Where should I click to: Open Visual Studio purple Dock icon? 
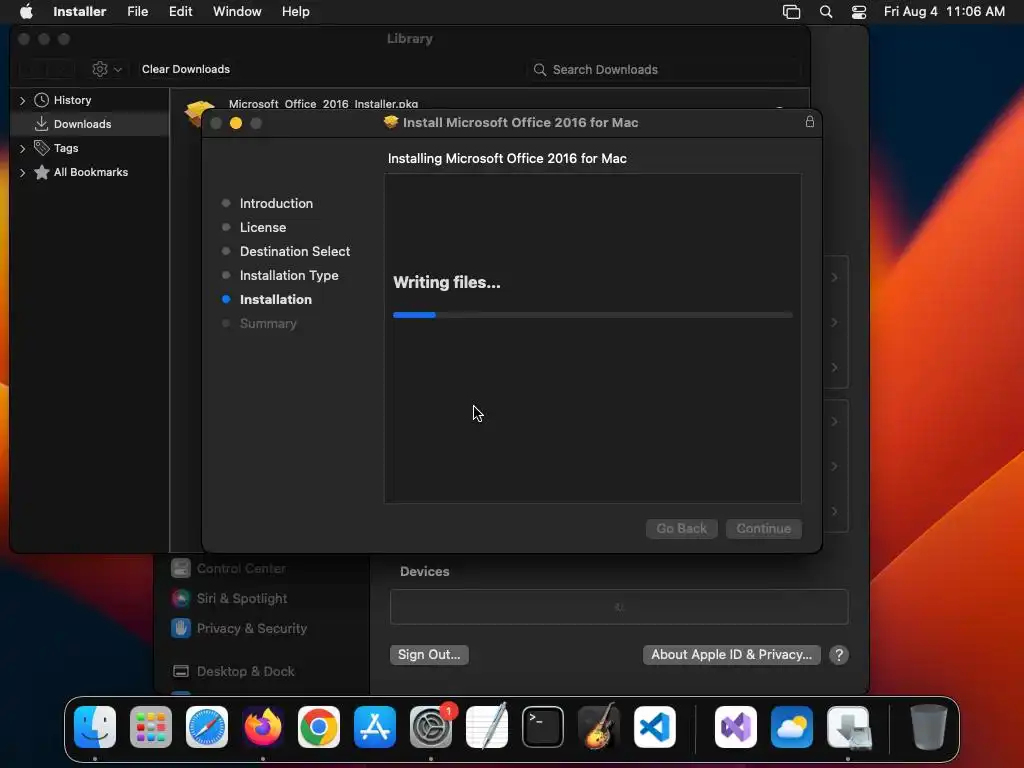pyautogui.click(x=736, y=726)
